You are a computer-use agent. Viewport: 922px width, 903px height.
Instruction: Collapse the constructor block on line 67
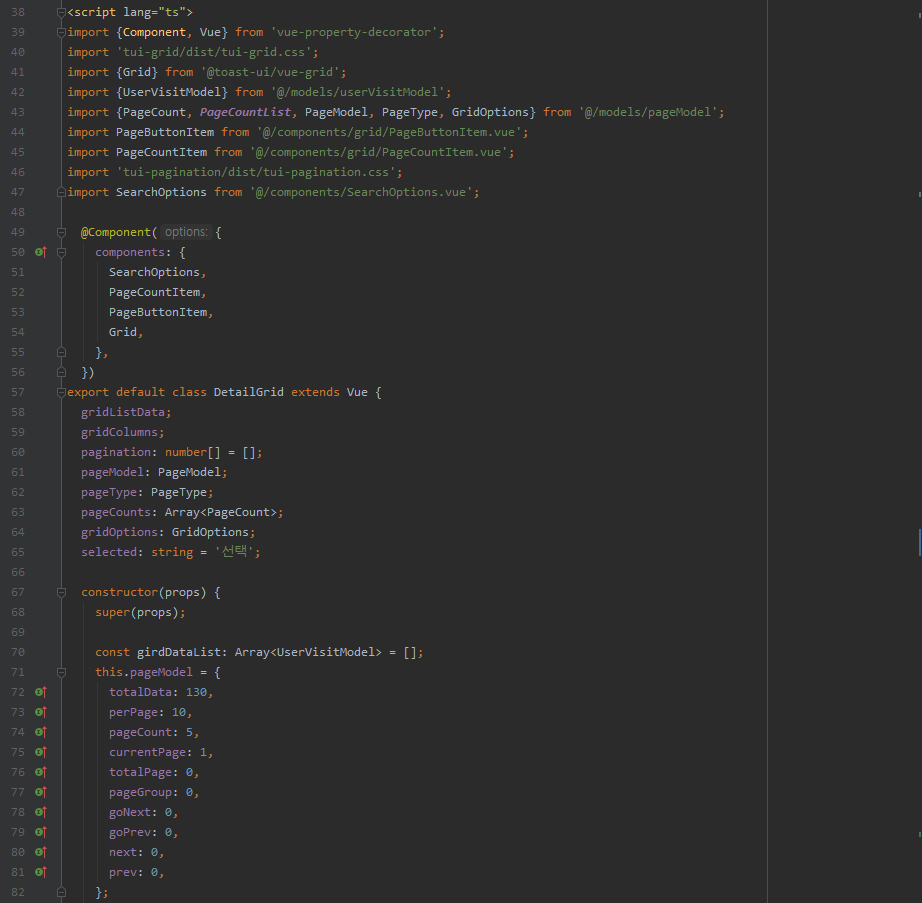tap(61, 591)
